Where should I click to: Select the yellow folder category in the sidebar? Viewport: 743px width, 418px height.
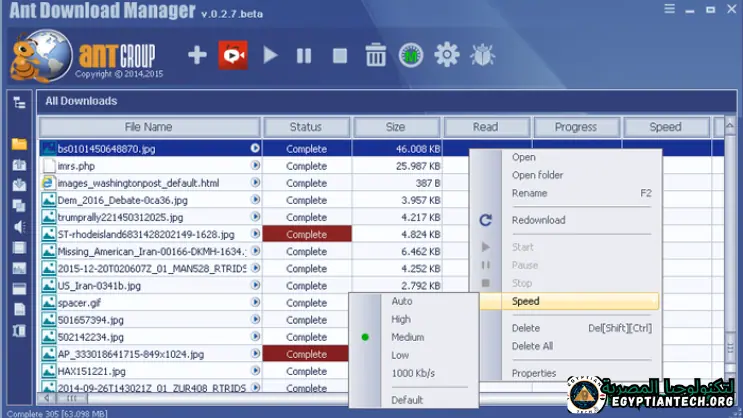19,144
